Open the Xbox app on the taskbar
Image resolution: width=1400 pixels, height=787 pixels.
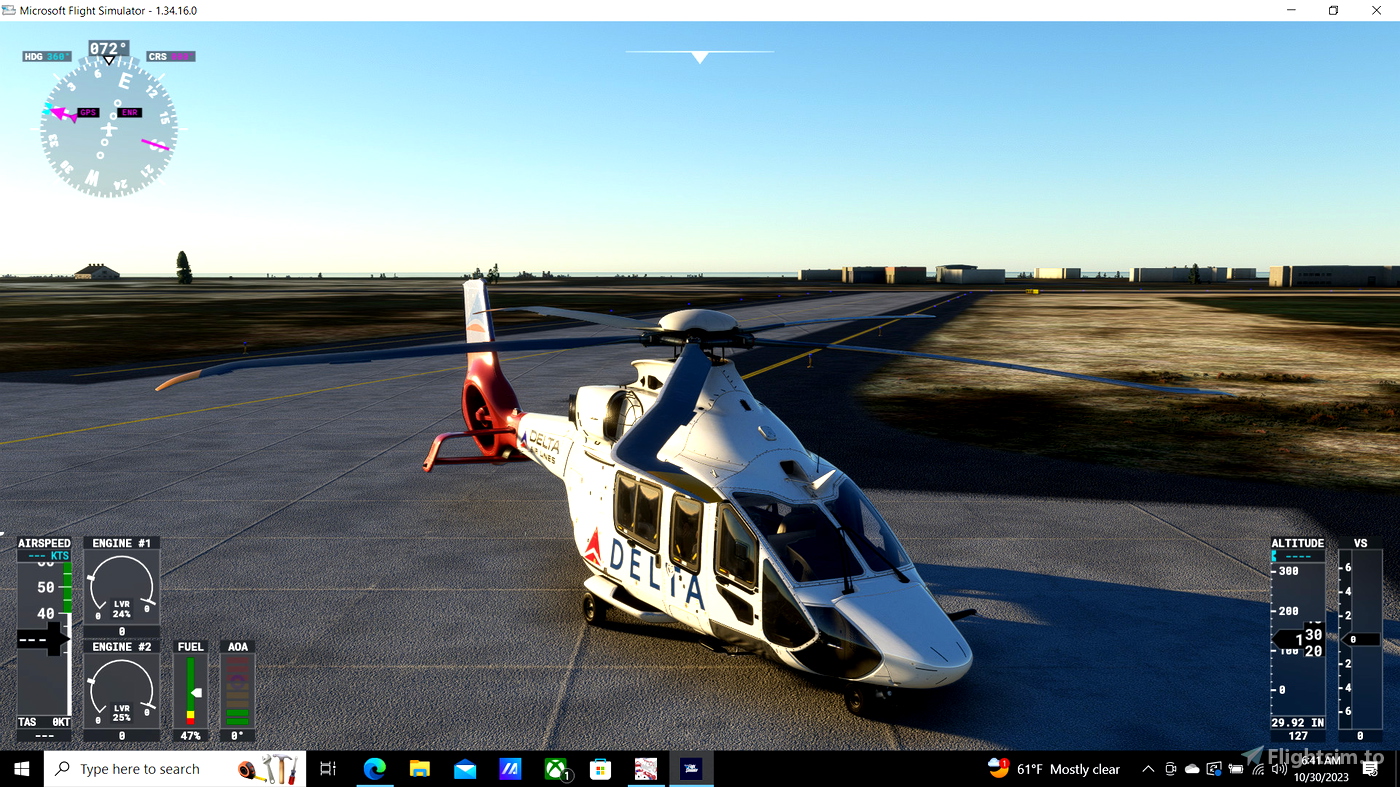pyautogui.click(x=556, y=769)
